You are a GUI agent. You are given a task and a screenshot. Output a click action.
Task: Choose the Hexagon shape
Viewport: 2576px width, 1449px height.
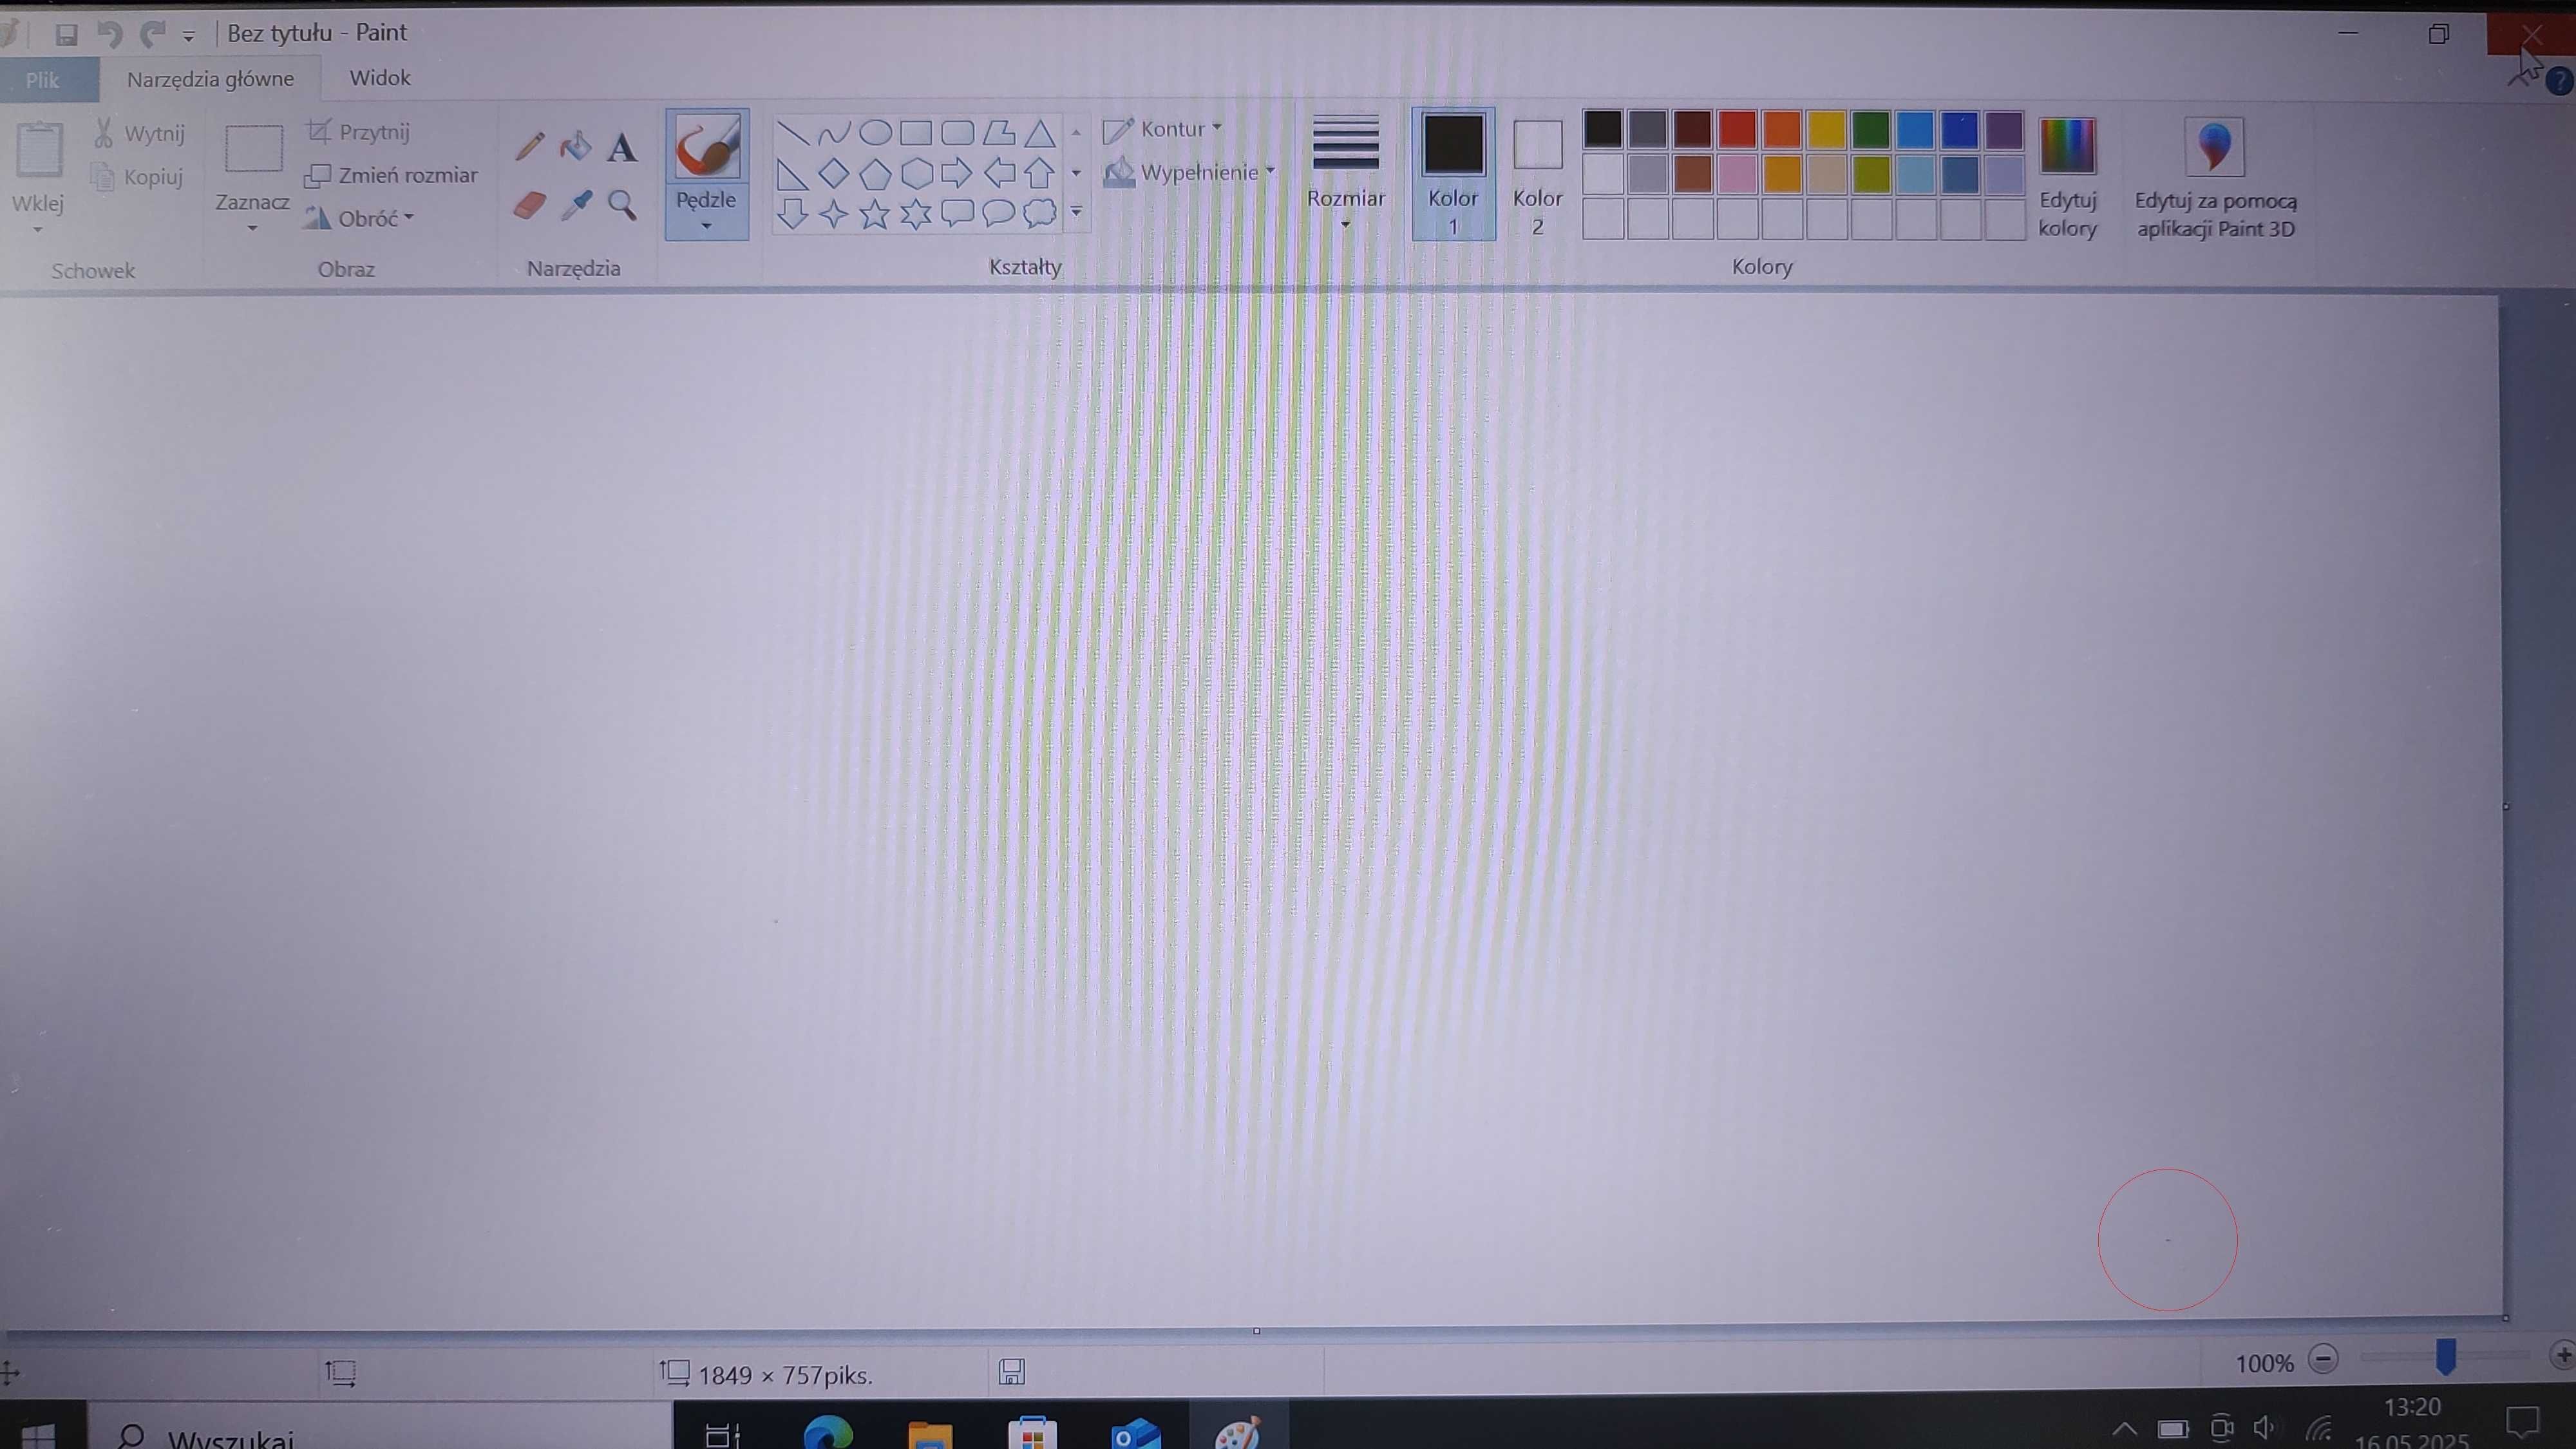pyautogui.click(x=916, y=174)
